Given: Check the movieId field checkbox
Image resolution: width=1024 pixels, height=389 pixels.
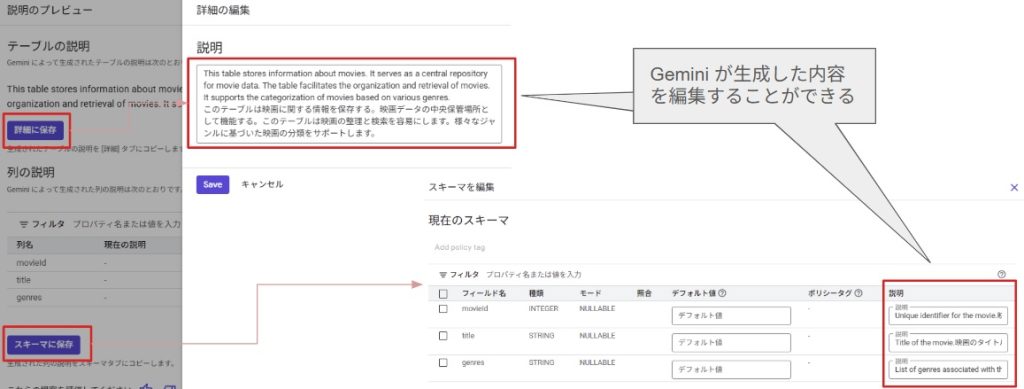Looking at the screenshot, I should pyautogui.click(x=443, y=309).
